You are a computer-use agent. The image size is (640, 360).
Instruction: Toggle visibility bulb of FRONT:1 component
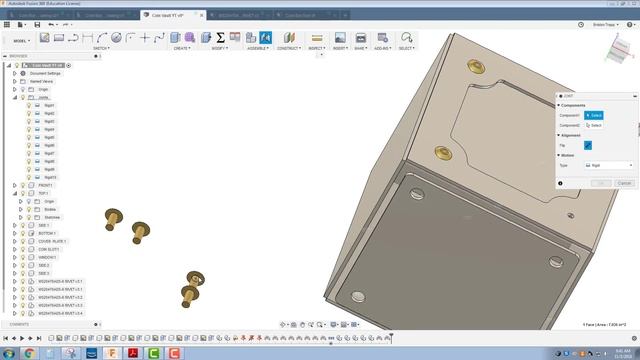click(23, 185)
